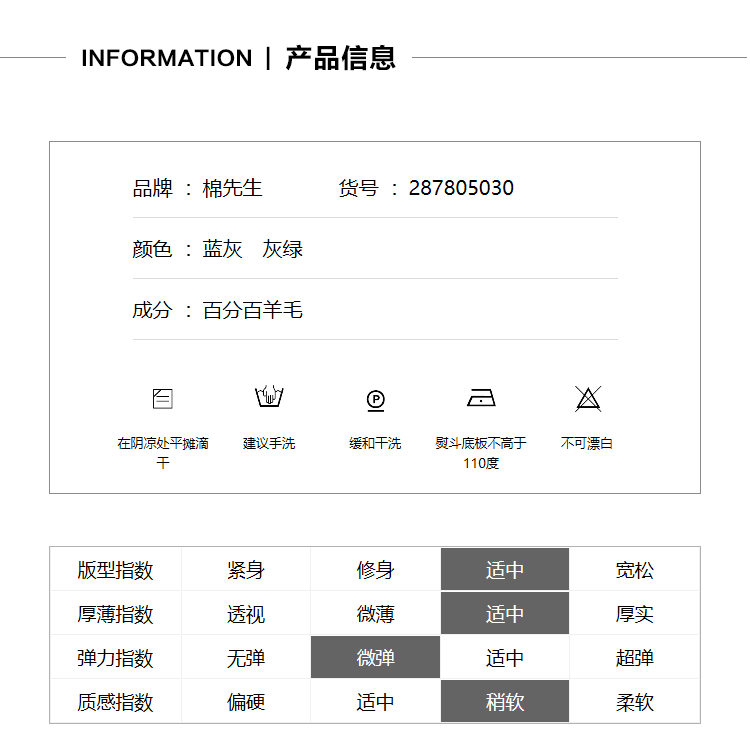Click the 成分 label

[x=152, y=310]
